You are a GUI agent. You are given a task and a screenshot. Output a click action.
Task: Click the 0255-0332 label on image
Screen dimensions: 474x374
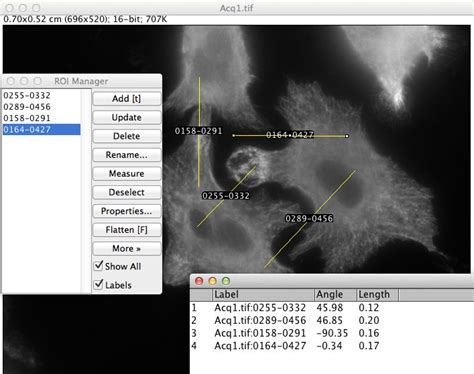coord(226,196)
